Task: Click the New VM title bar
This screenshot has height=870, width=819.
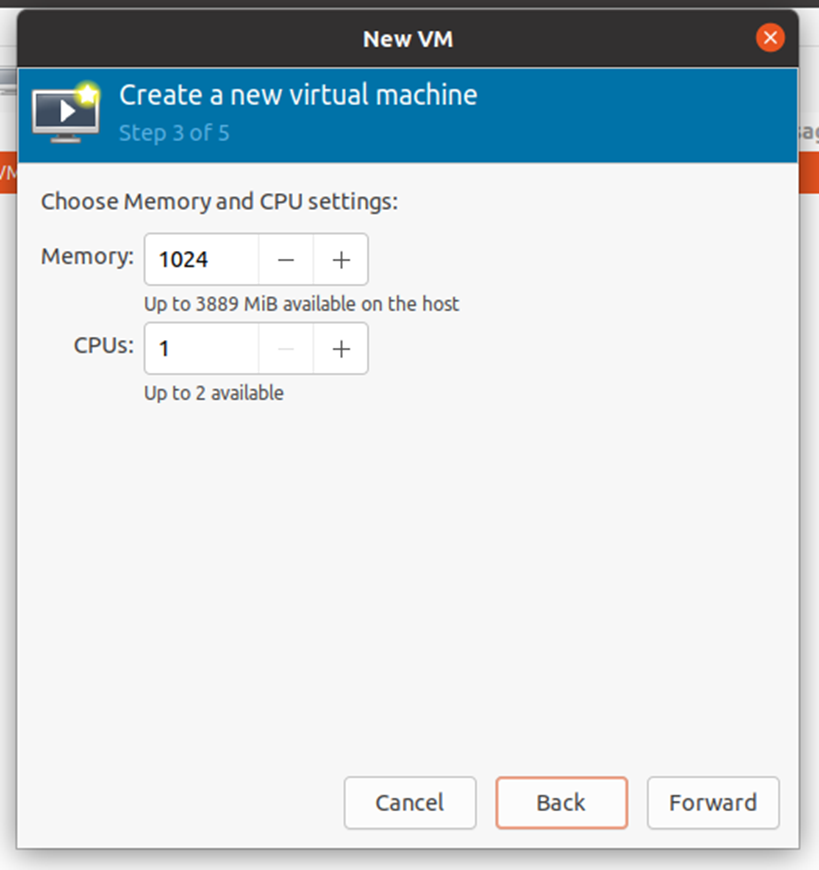Action: click(408, 39)
